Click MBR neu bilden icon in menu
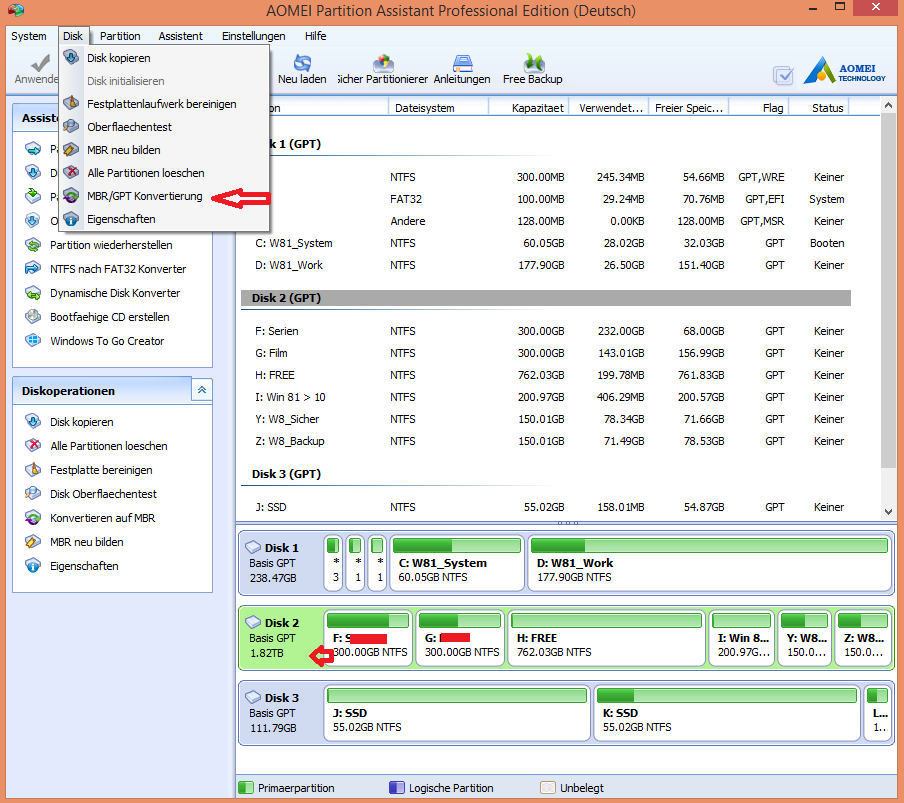The width and height of the screenshot is (904, 803). (71, 149)
